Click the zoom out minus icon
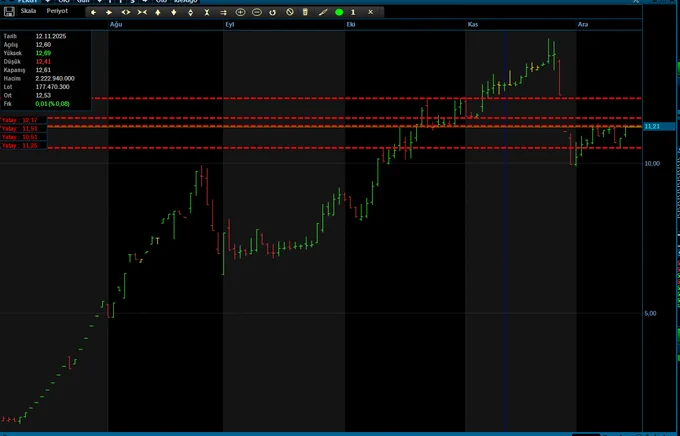Image resolution: width=680 pixels, height=436 pixels. [x=257, y=13]
